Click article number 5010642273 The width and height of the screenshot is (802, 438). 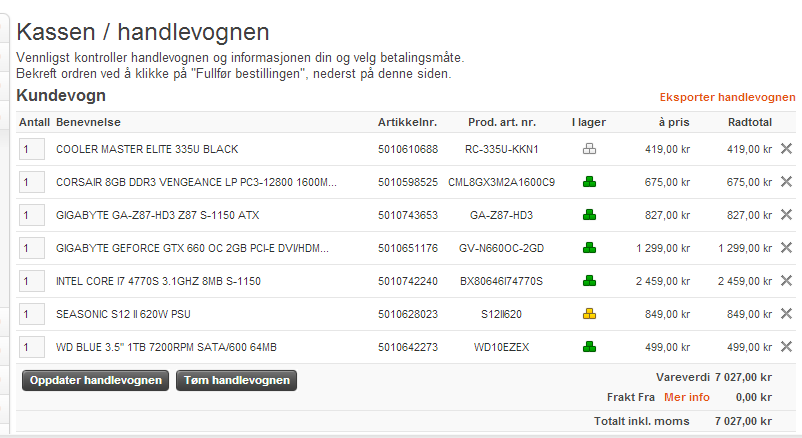coord(408,347)
